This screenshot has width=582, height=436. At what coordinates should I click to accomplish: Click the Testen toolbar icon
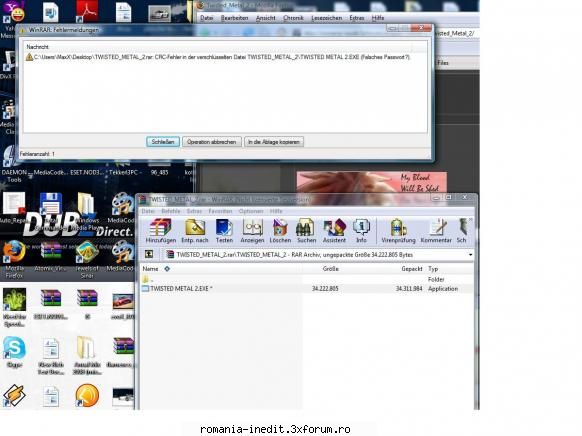click(x=224, y=231)
